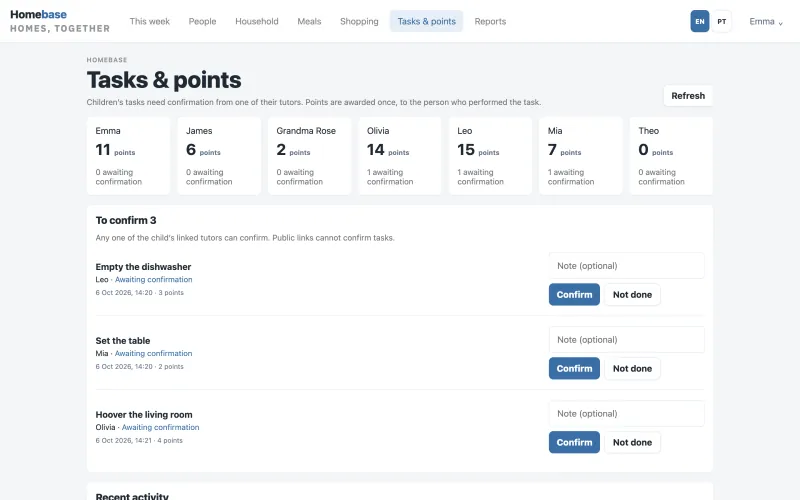
Task: Mark Empty the dishwasher as Not done
Action: [632, 295]
